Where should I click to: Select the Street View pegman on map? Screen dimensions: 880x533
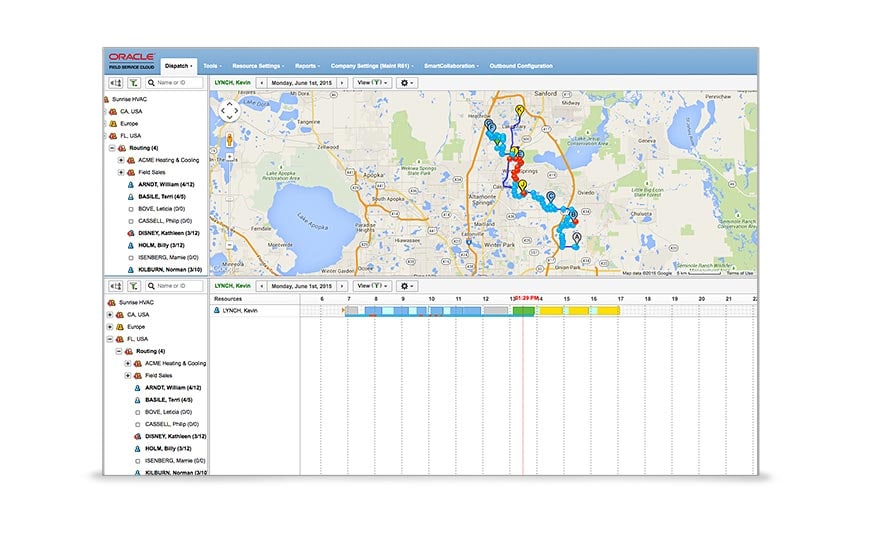coord(229,139)
